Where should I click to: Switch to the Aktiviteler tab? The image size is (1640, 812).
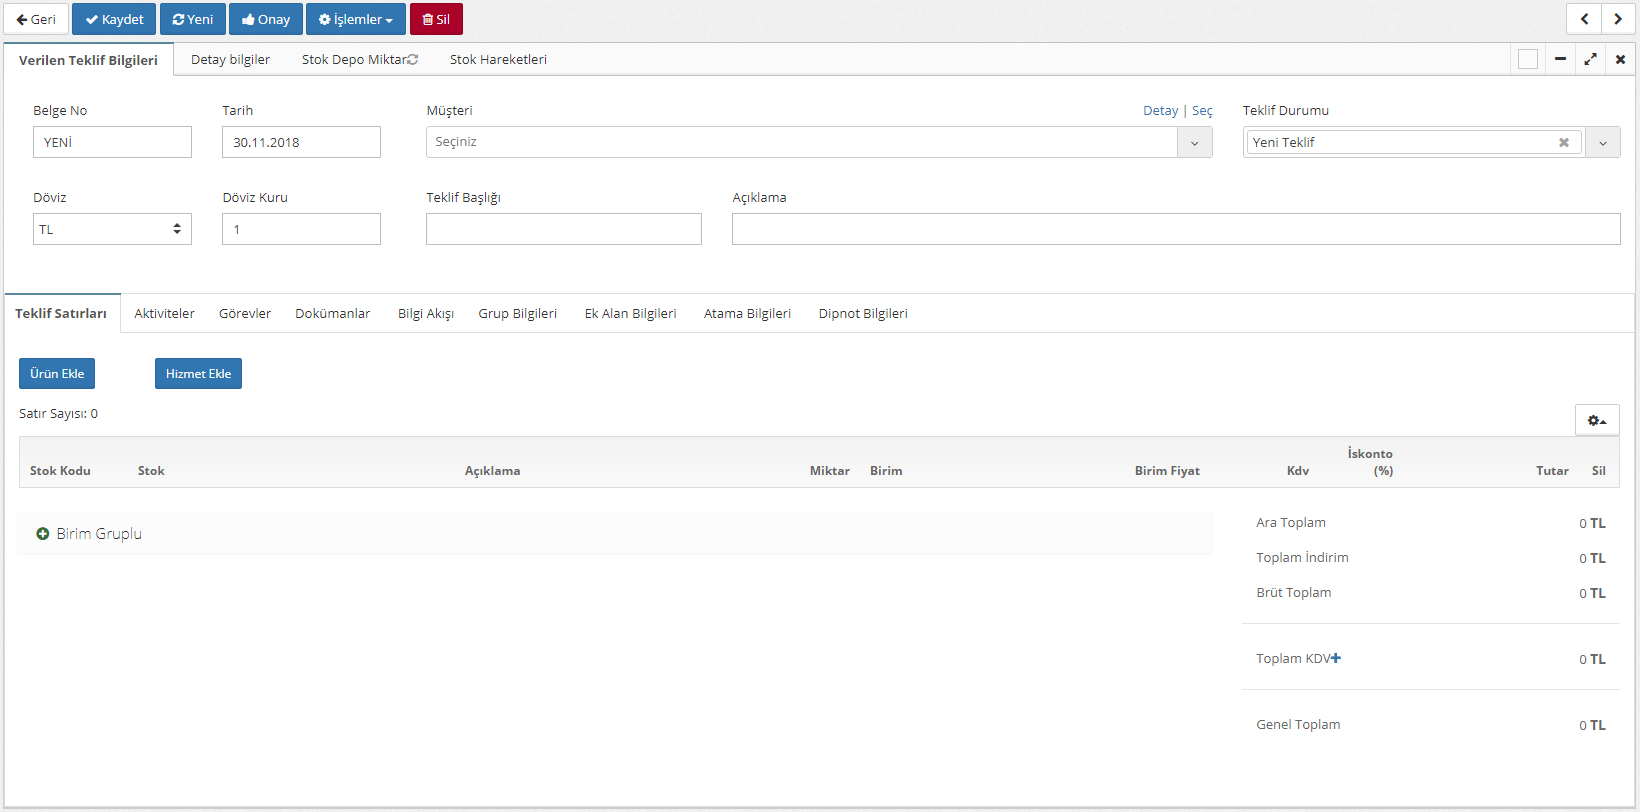point(164,314)
